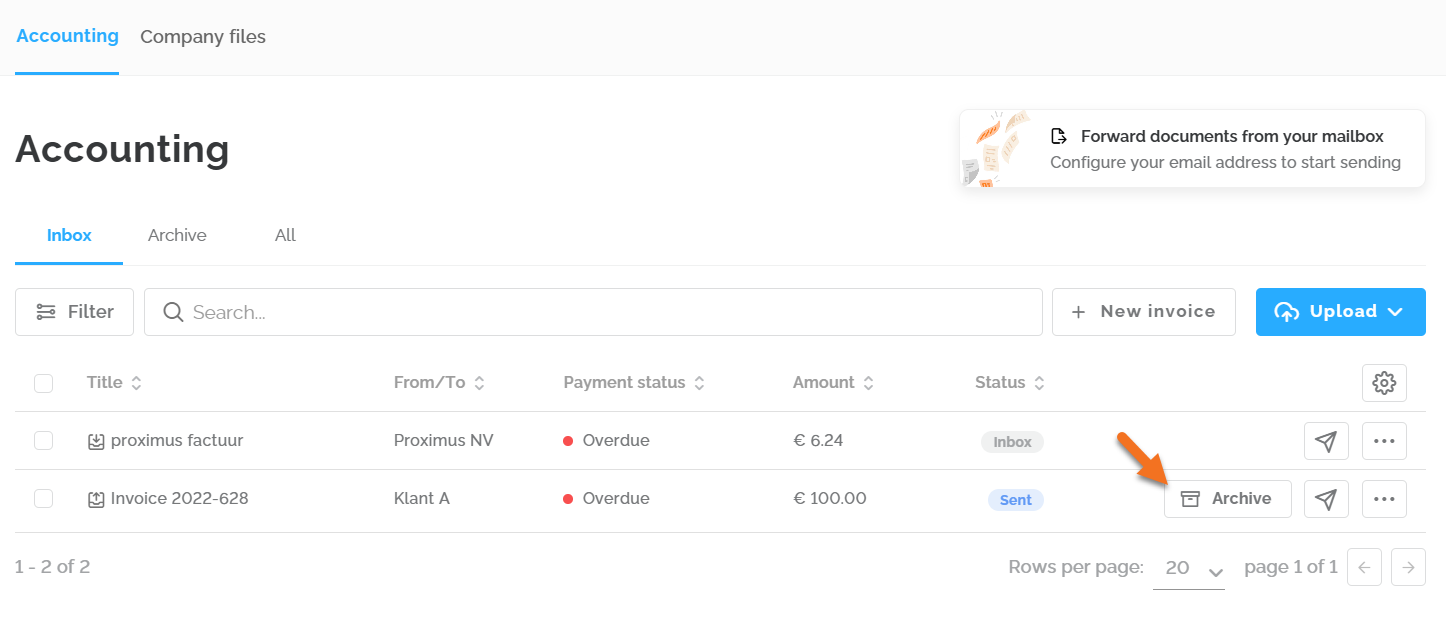Tick the select-all checkbox in header
Viewport: 1446px width, 624px height.
pyautogui.click(x=44, y=383)
